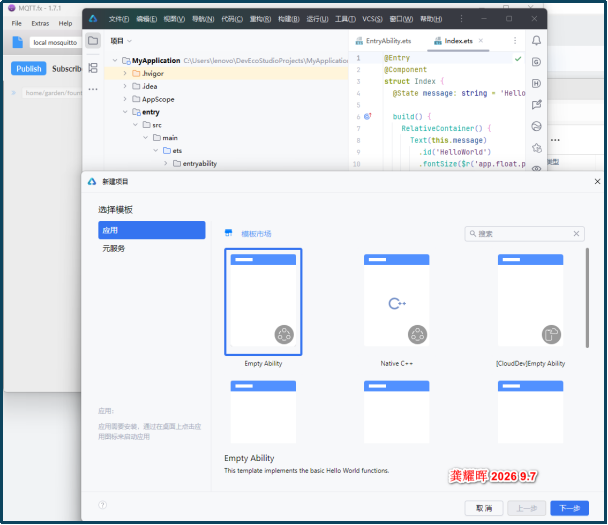
Task: Click the MQTT.fx file icon in toolbar
Action: 17,42
